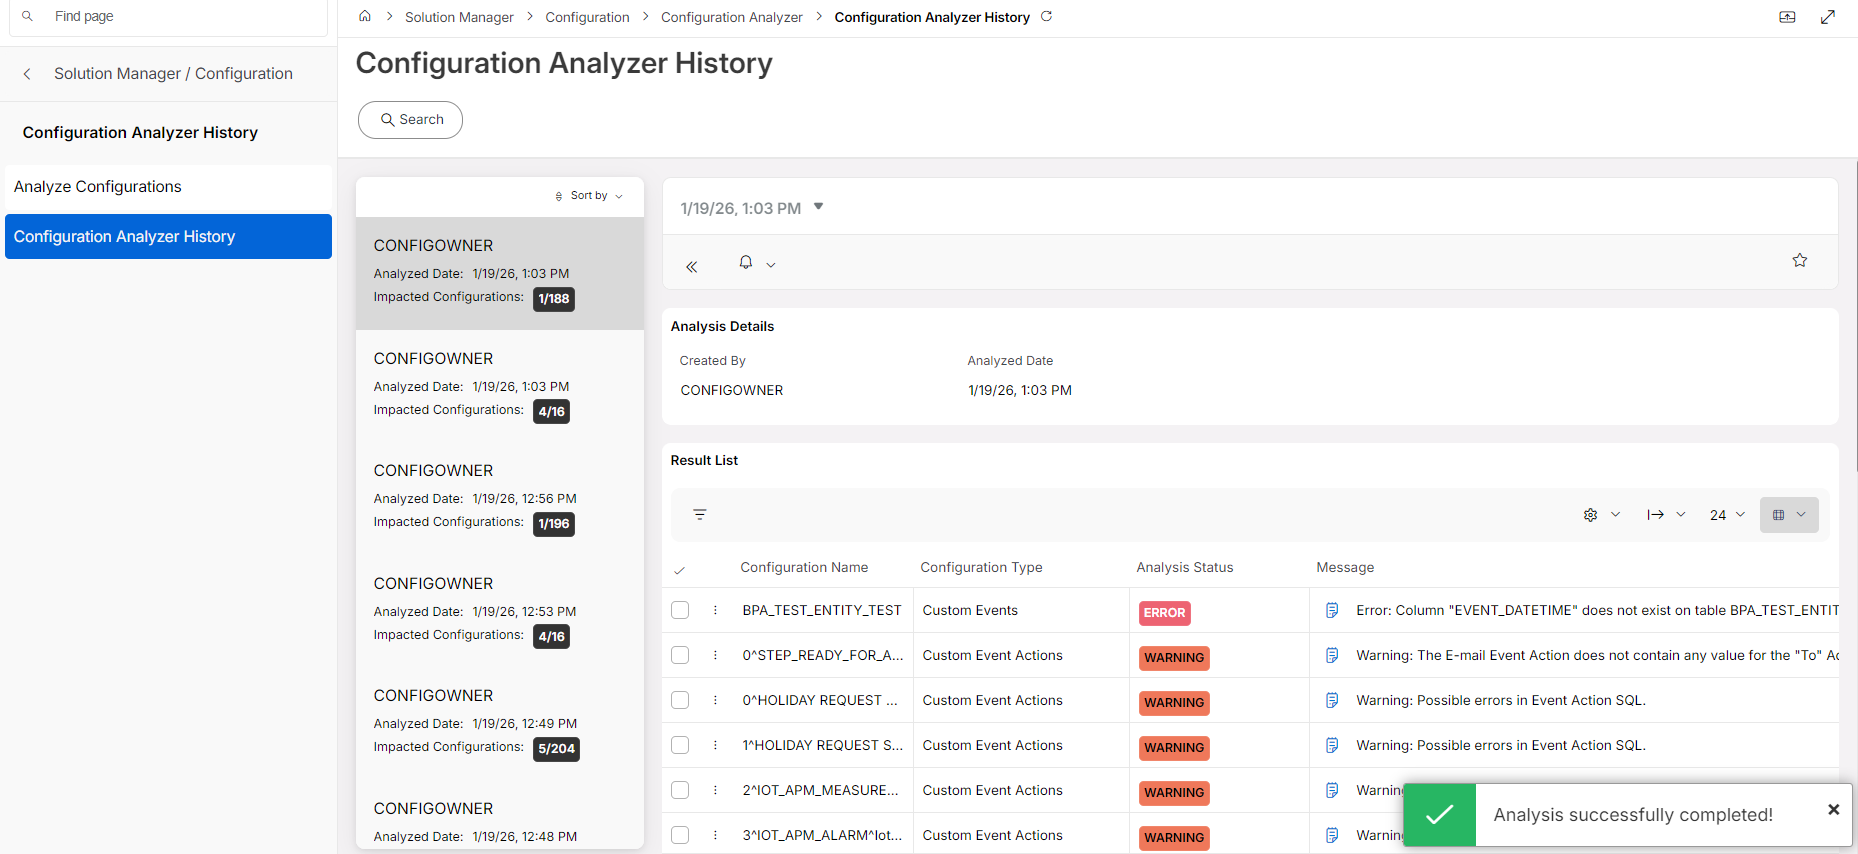This screenshot has width=1858, height=854.
Task: Expand chevron next to notification bell
Action: pyautogui.click(x=771, y=265)
